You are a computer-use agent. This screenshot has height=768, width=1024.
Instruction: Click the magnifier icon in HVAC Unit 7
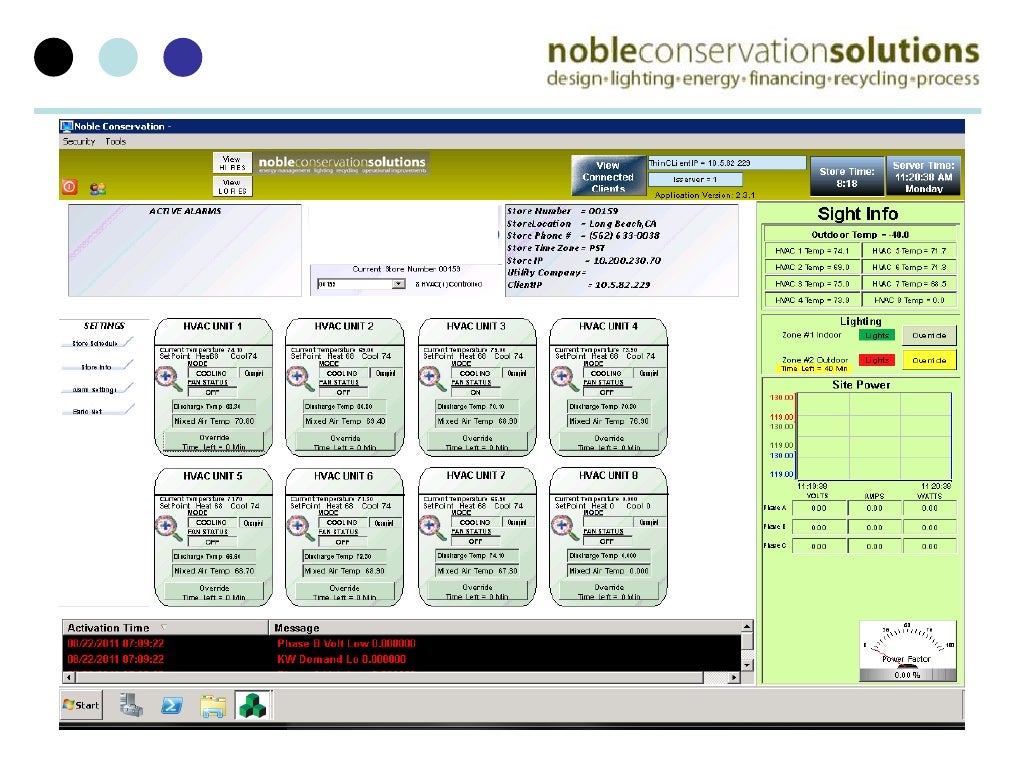point(432,528)
